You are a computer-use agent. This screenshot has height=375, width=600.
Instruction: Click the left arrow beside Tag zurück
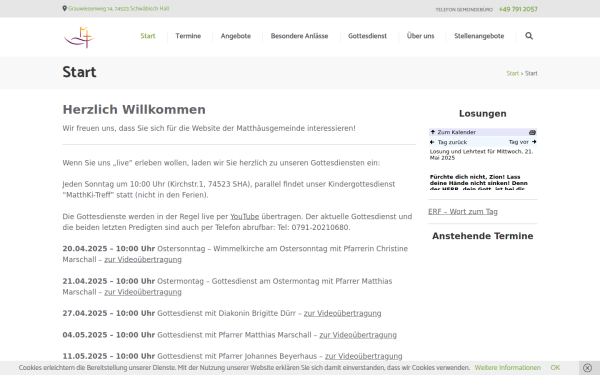[432, 142]
